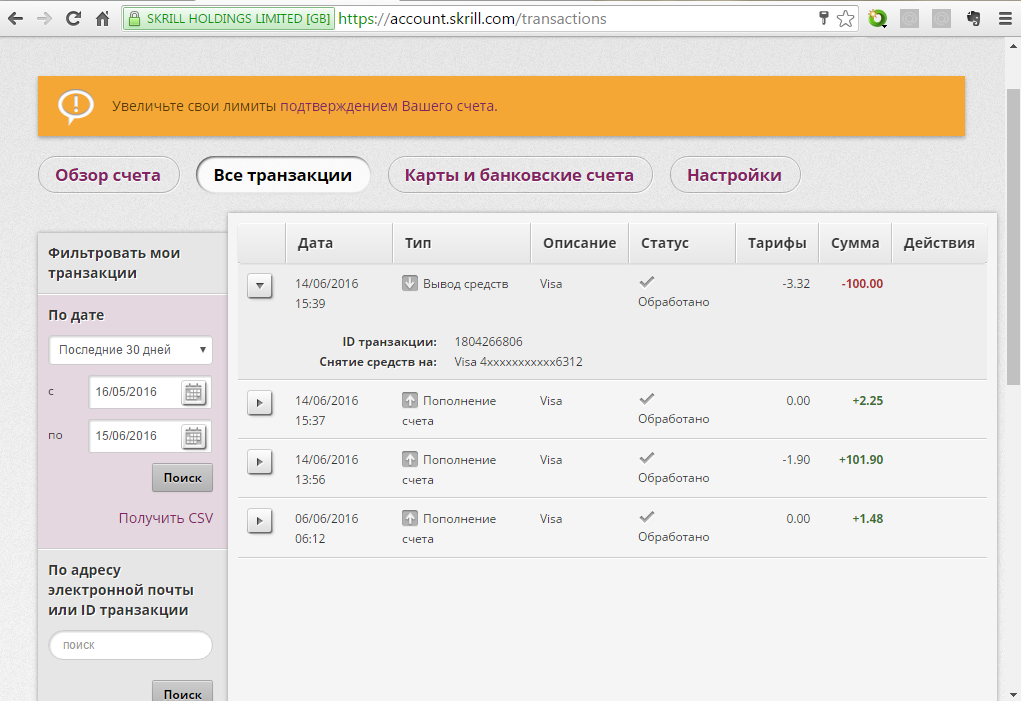Click the +1.48 amount

[x=867, y=519]
